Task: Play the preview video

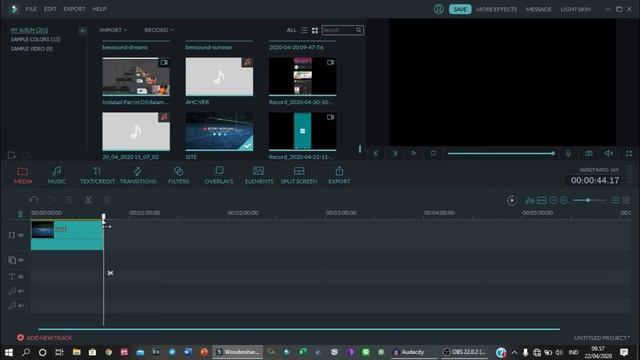Action: [413, 153]
